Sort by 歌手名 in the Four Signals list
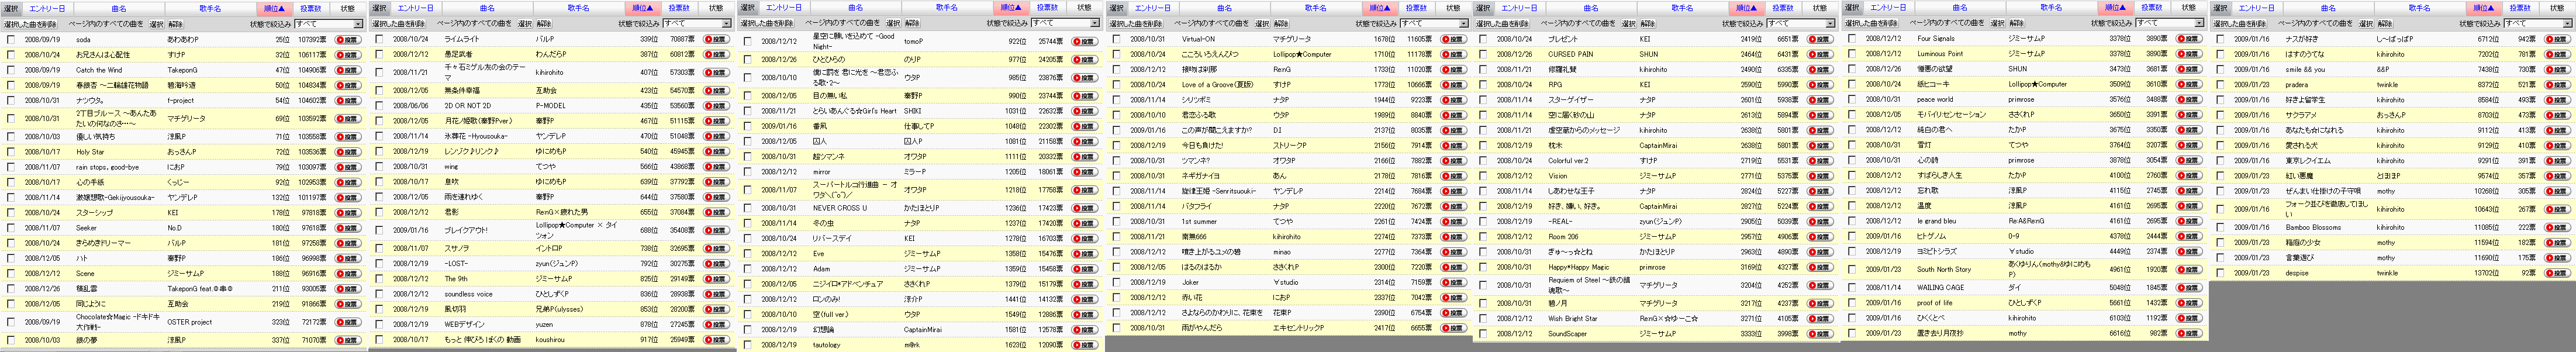 (2051, 8)
